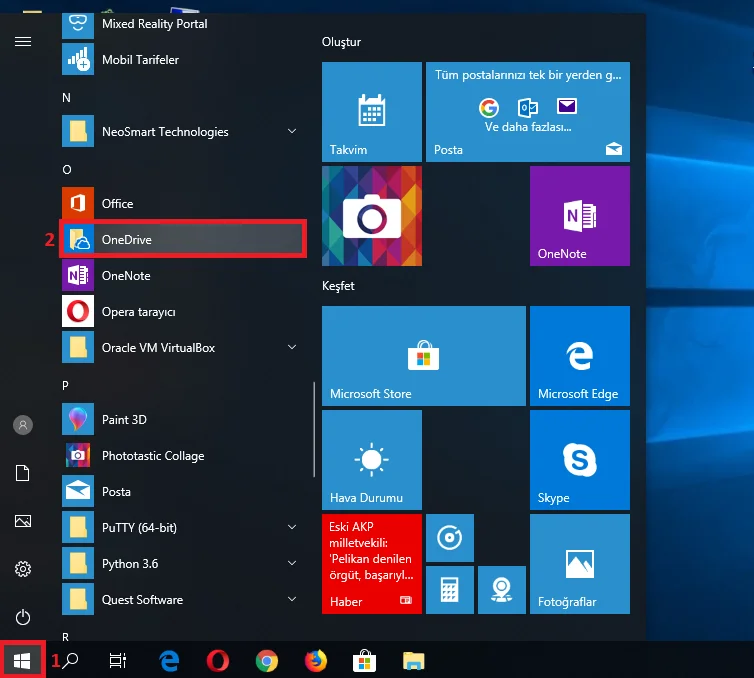Launch Chrome from the taskbar
The height and width of the screenshot is (678, 754).
[266, 661]
